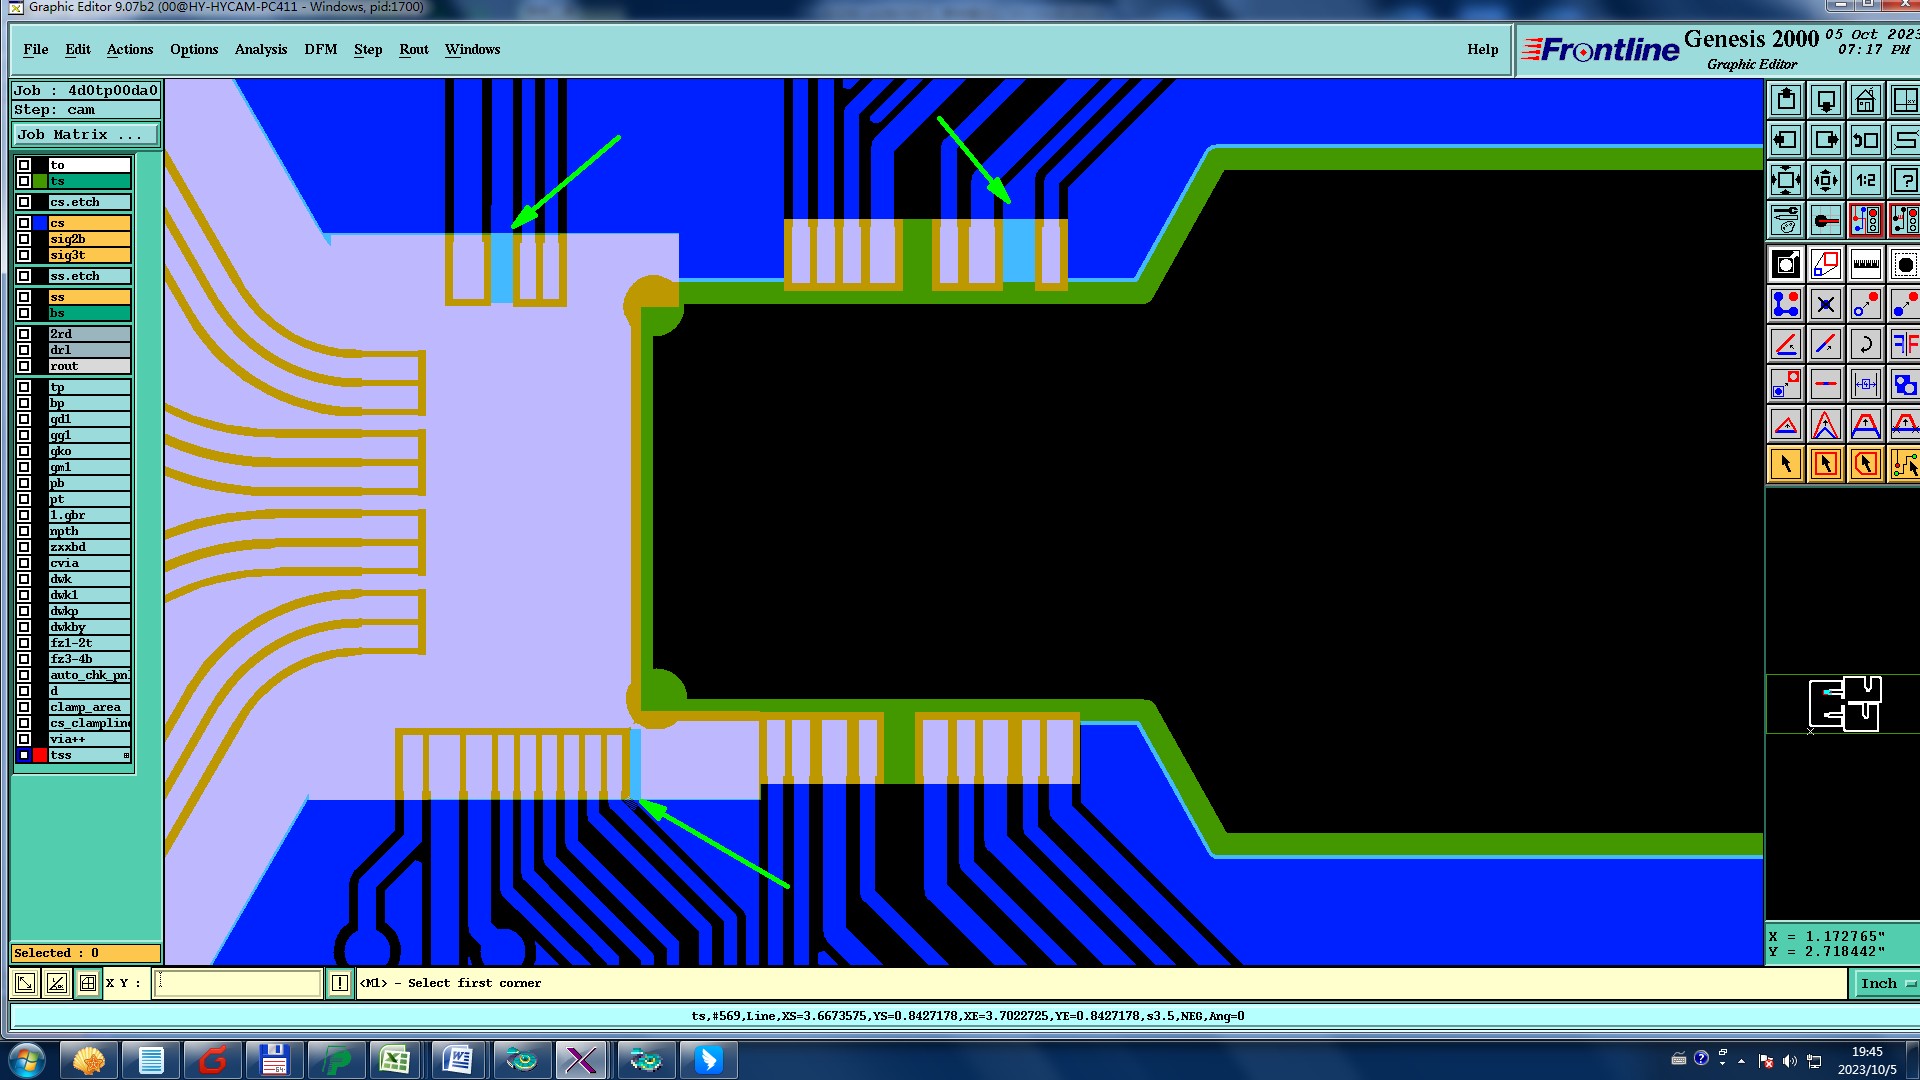The image size is (1920, 1080).
Task: Select the rotate arrow edit tool
Action: [1865, 345]
